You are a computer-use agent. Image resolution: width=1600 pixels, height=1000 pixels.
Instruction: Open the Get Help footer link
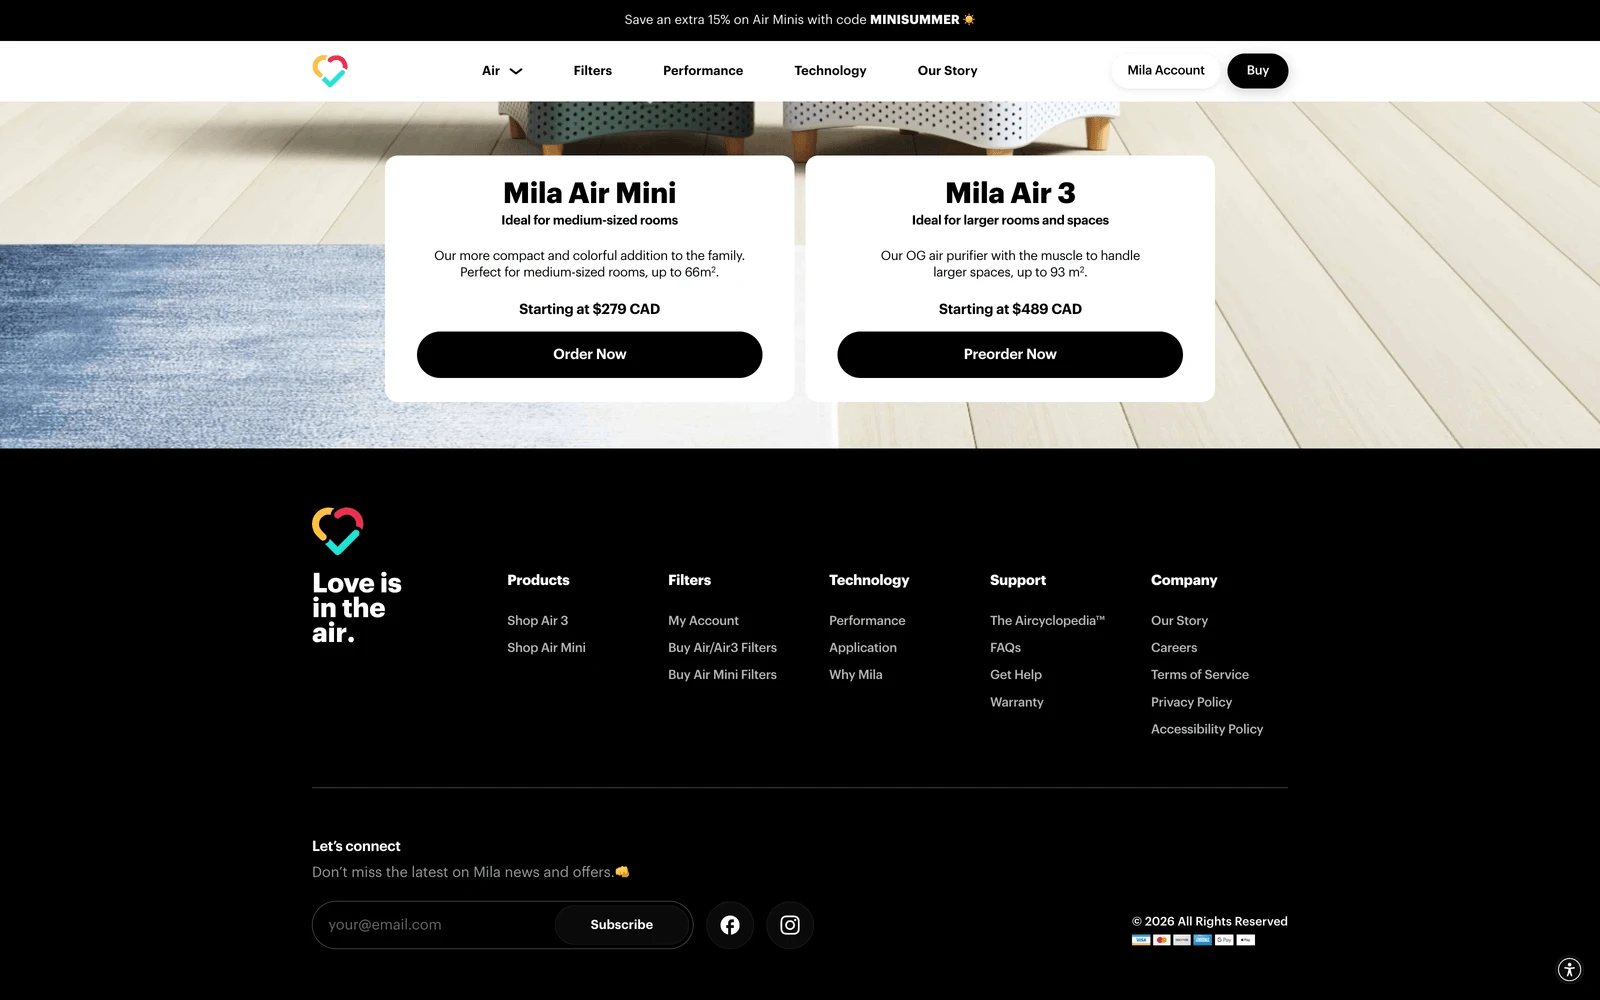(1016, 675)
